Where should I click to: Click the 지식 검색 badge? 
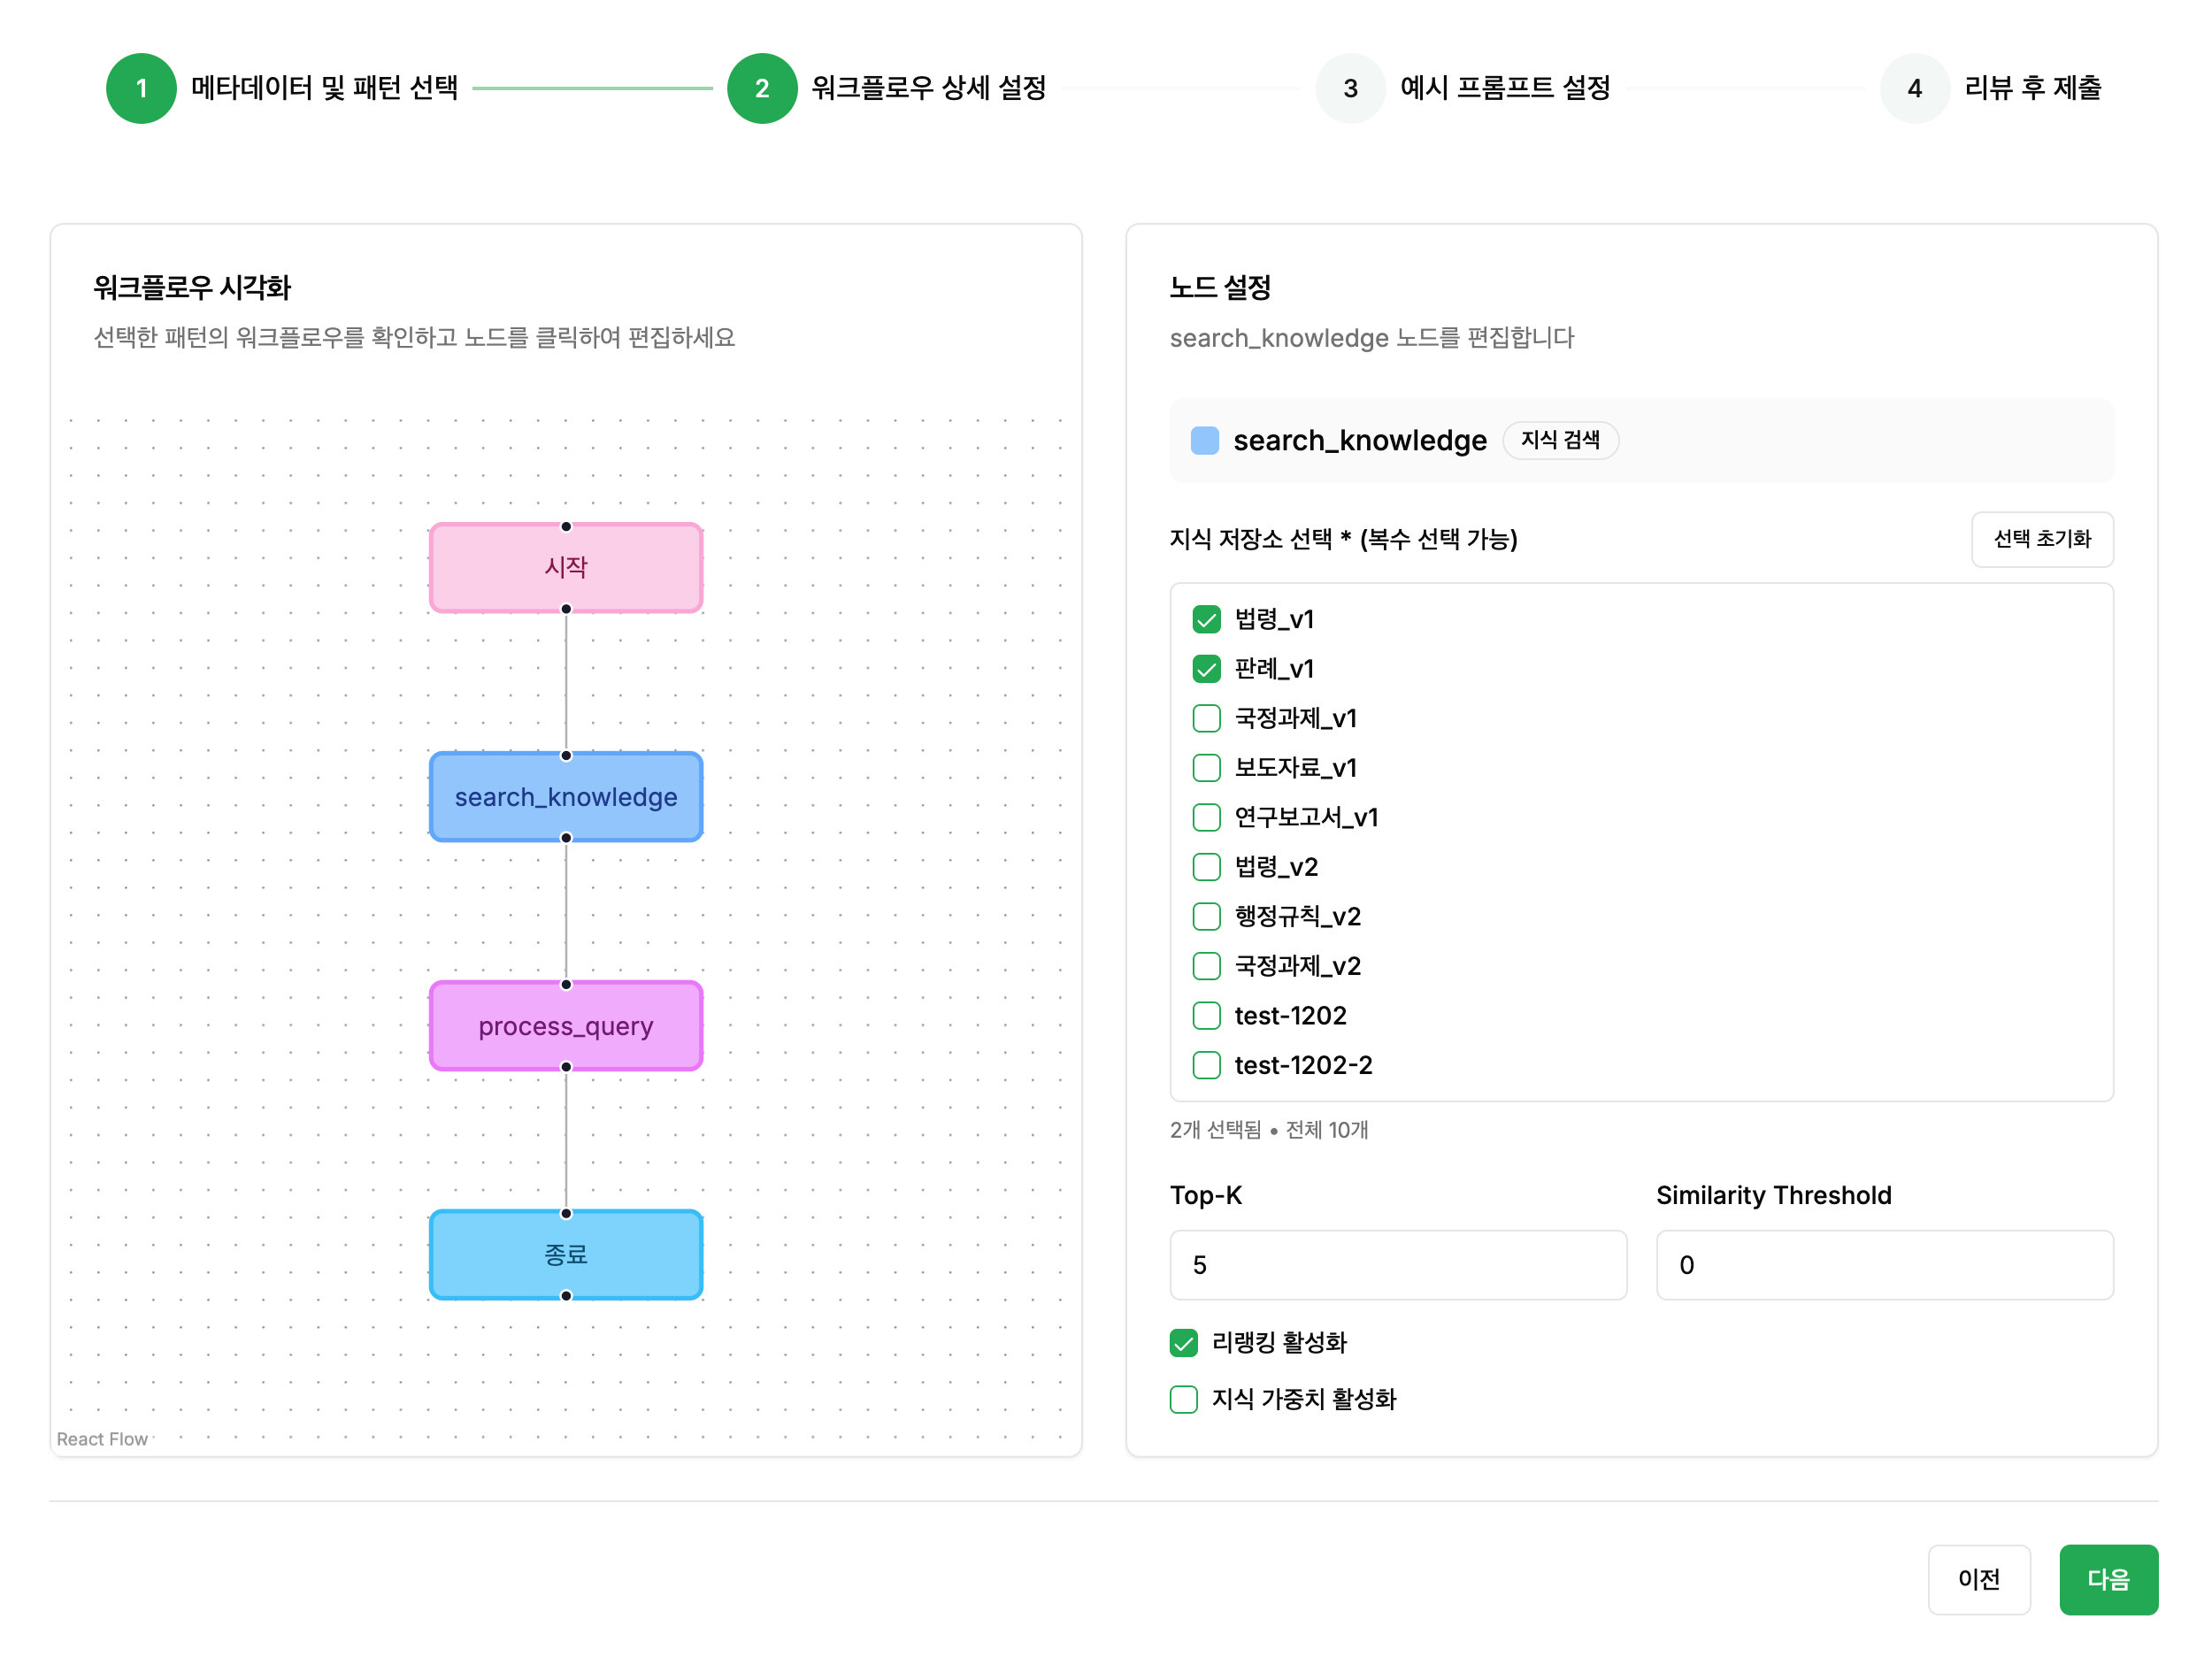pos(1559,440)
